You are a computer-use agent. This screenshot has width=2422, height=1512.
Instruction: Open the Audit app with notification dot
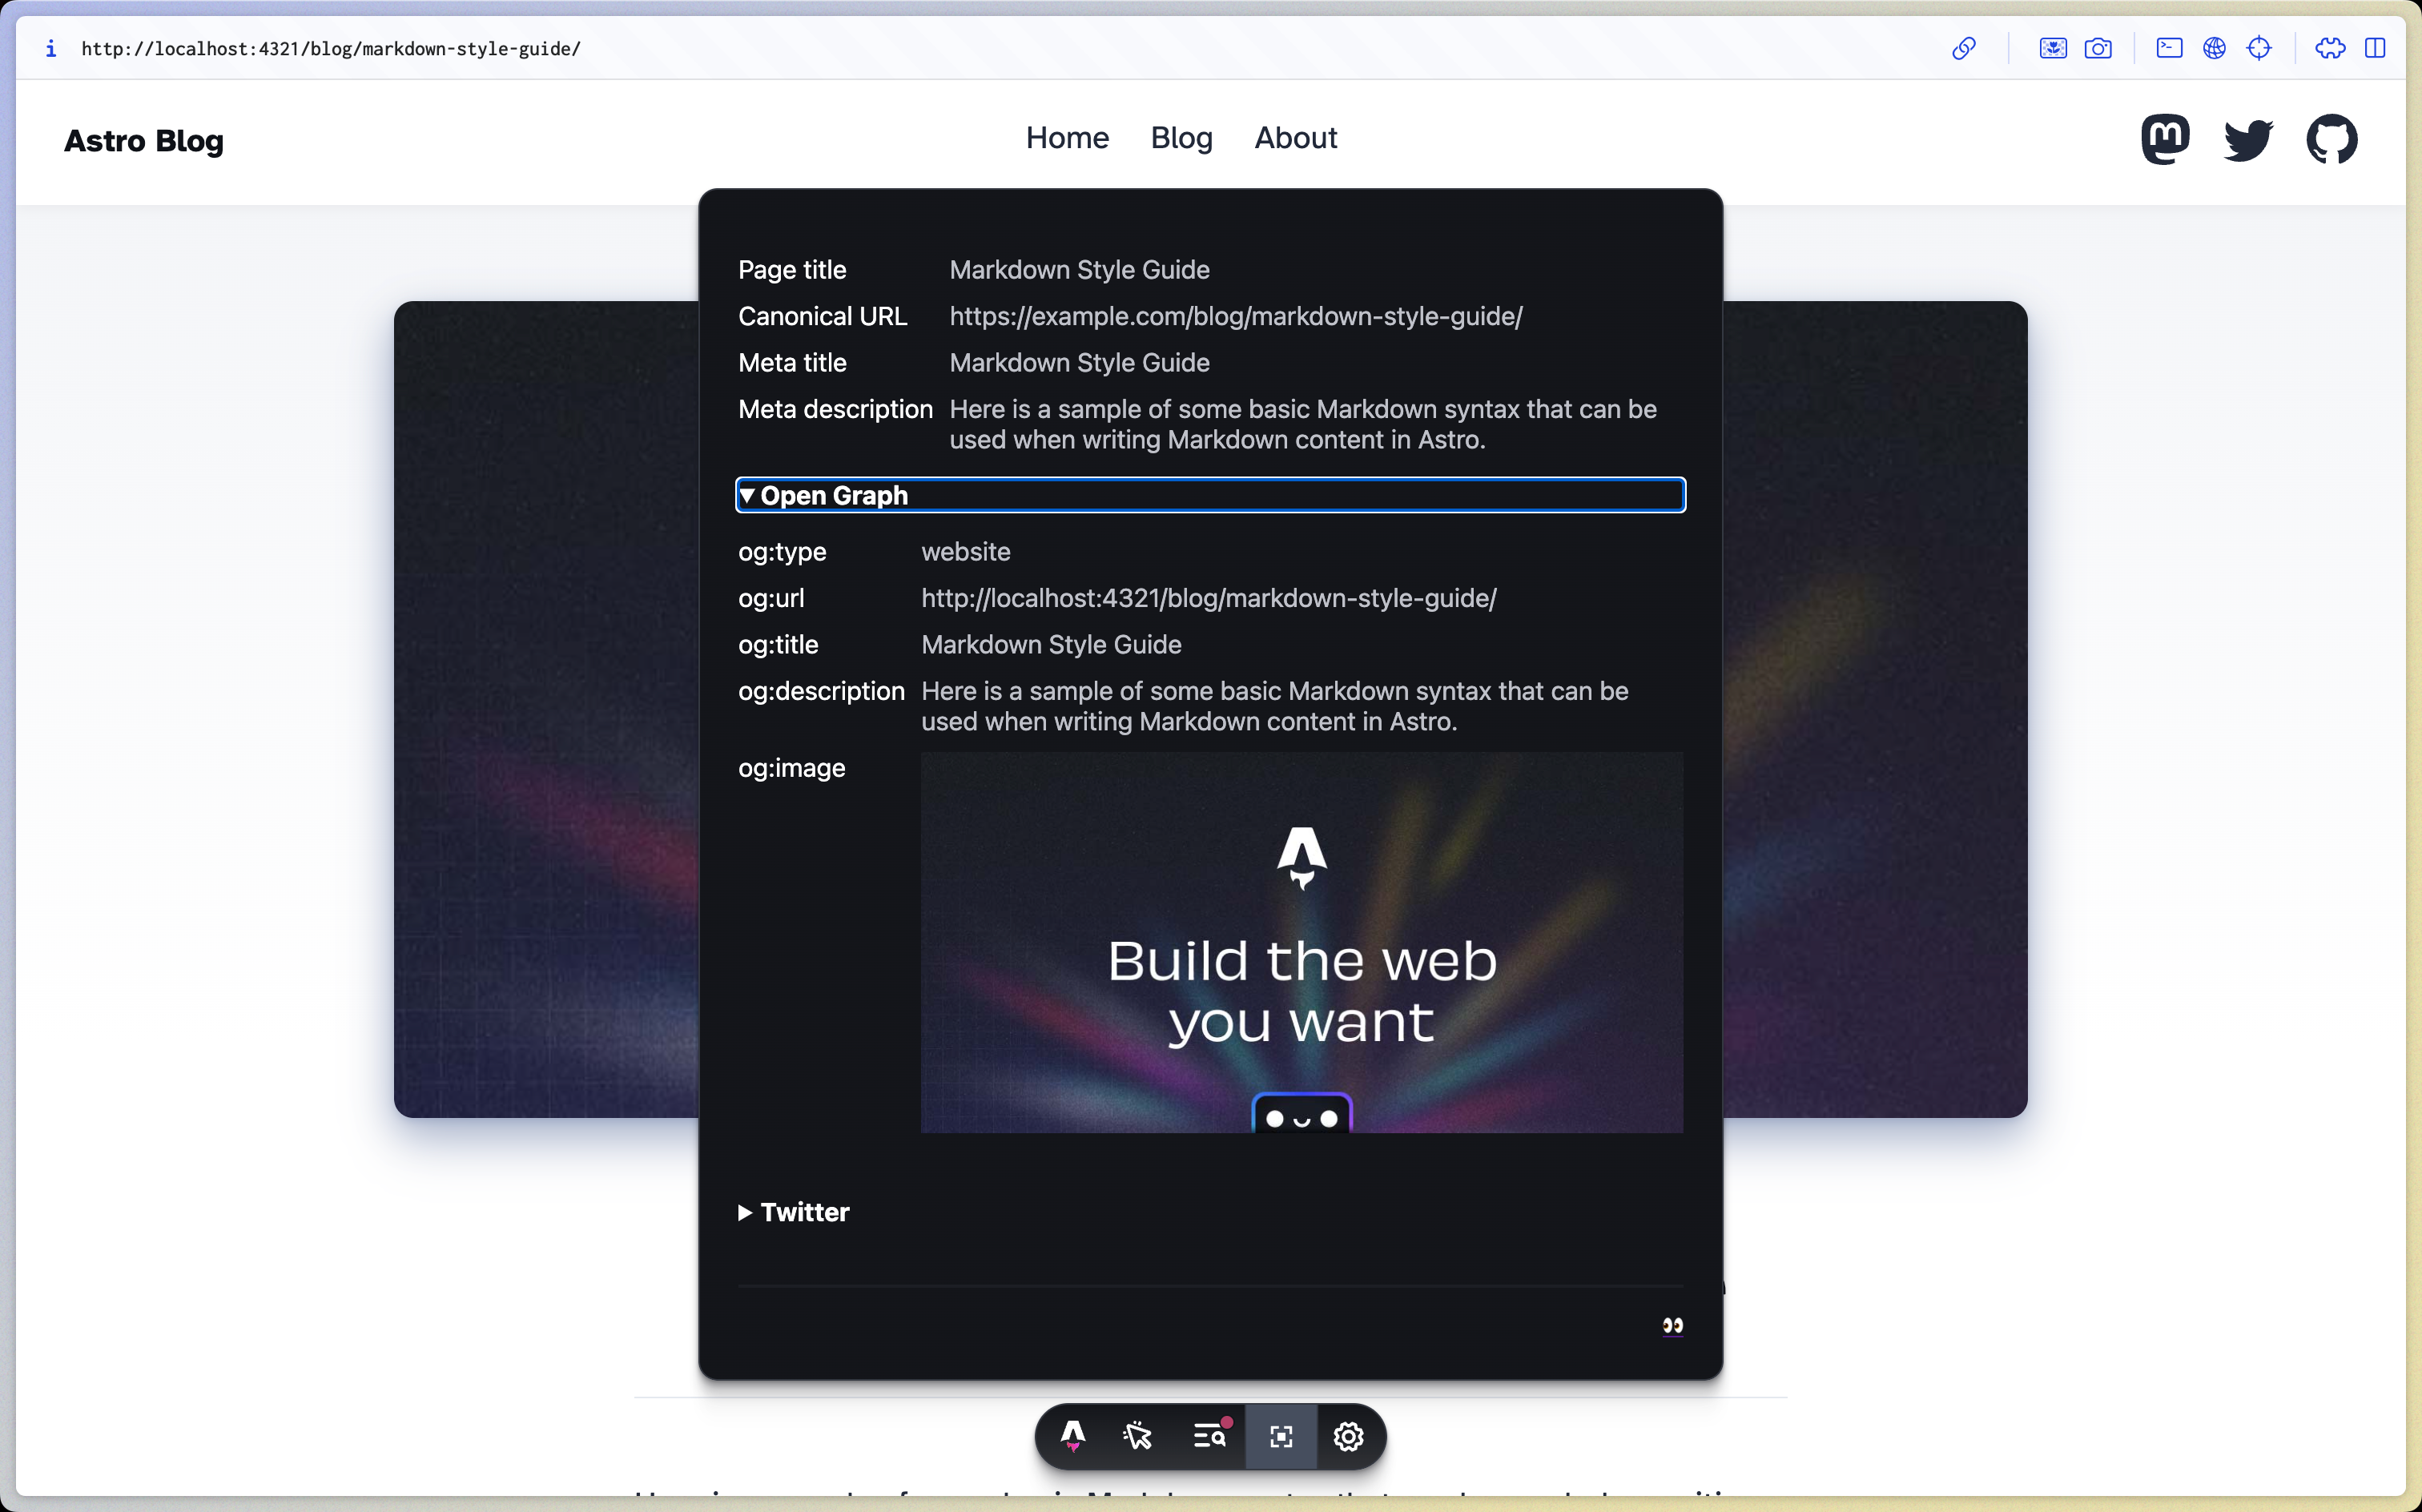coord(1210,1436)
